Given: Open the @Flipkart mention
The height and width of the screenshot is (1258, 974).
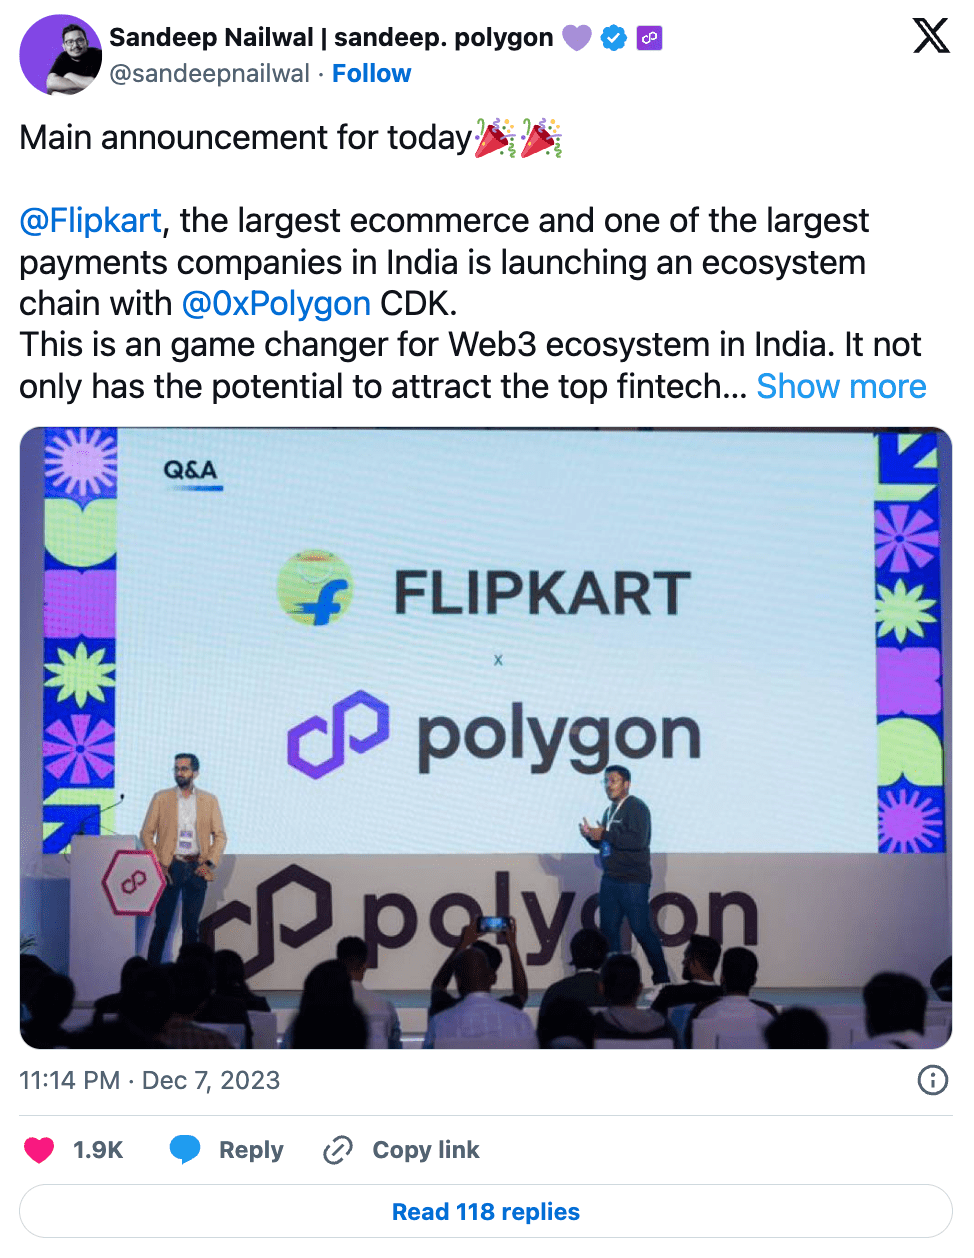Looking at the screenshot, I should (90, 220).
